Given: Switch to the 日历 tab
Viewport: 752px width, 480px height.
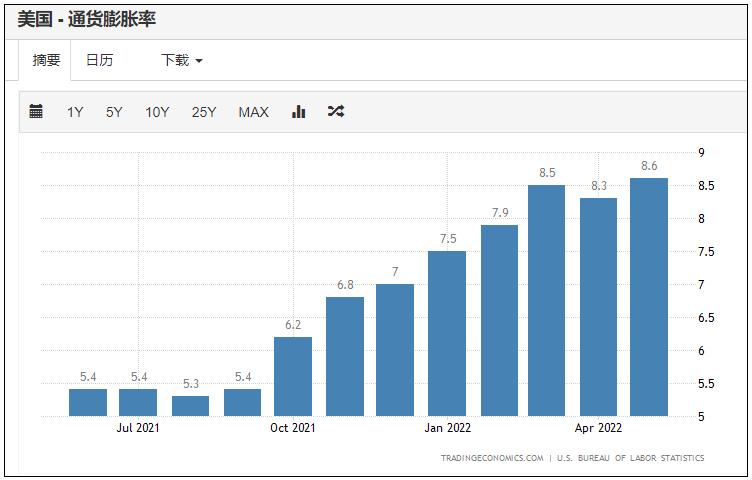Looking at the screenshot, I should [x=99, y=60].
